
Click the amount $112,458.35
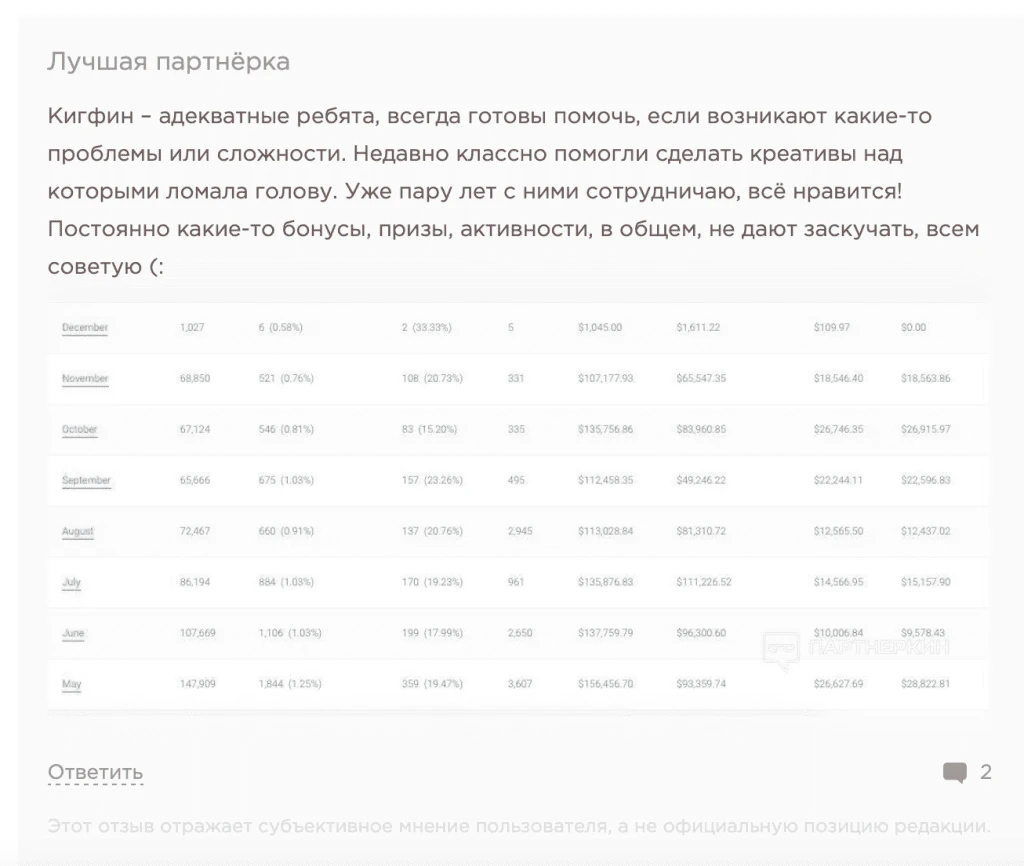[x=605, y=480]
